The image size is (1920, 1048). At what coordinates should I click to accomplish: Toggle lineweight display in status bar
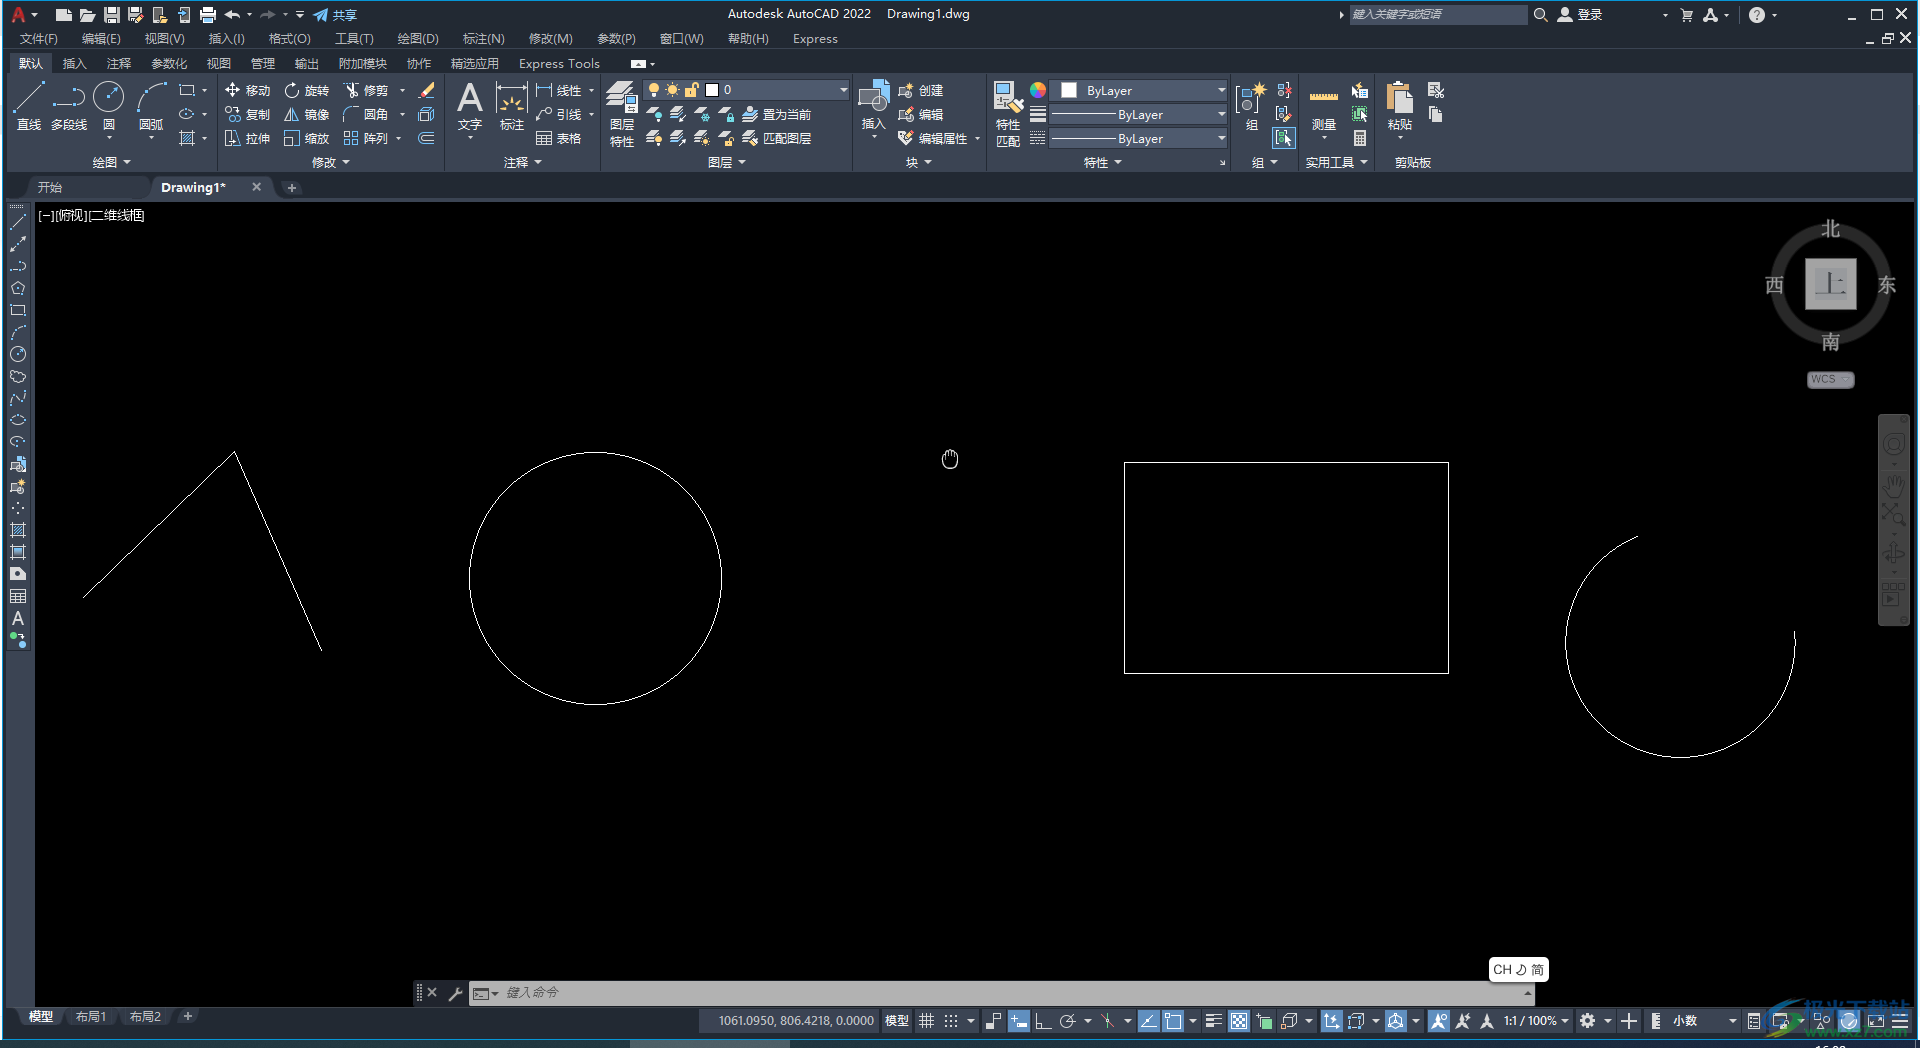(x=1213, y=1021)
